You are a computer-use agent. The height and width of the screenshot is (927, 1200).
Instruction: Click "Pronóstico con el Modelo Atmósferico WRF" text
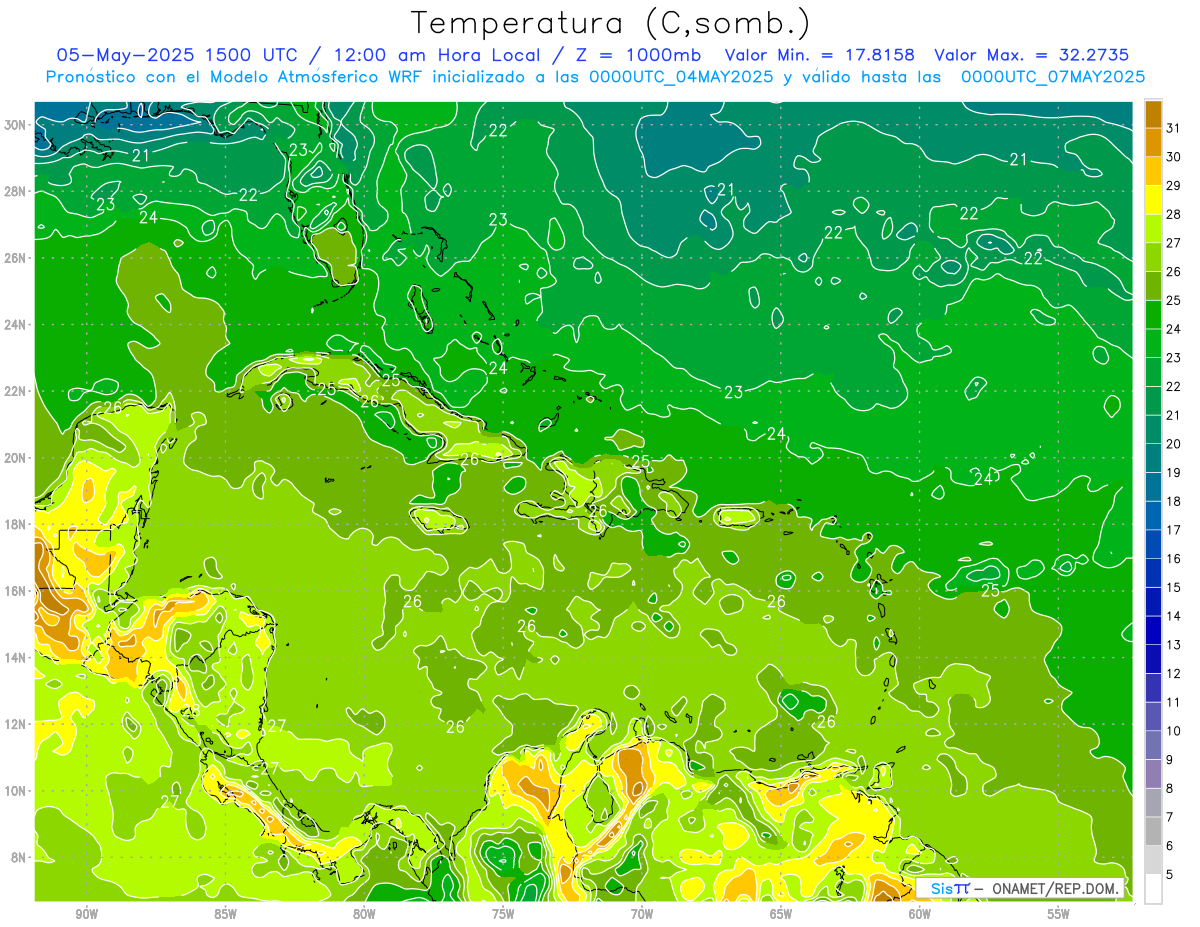236,77
